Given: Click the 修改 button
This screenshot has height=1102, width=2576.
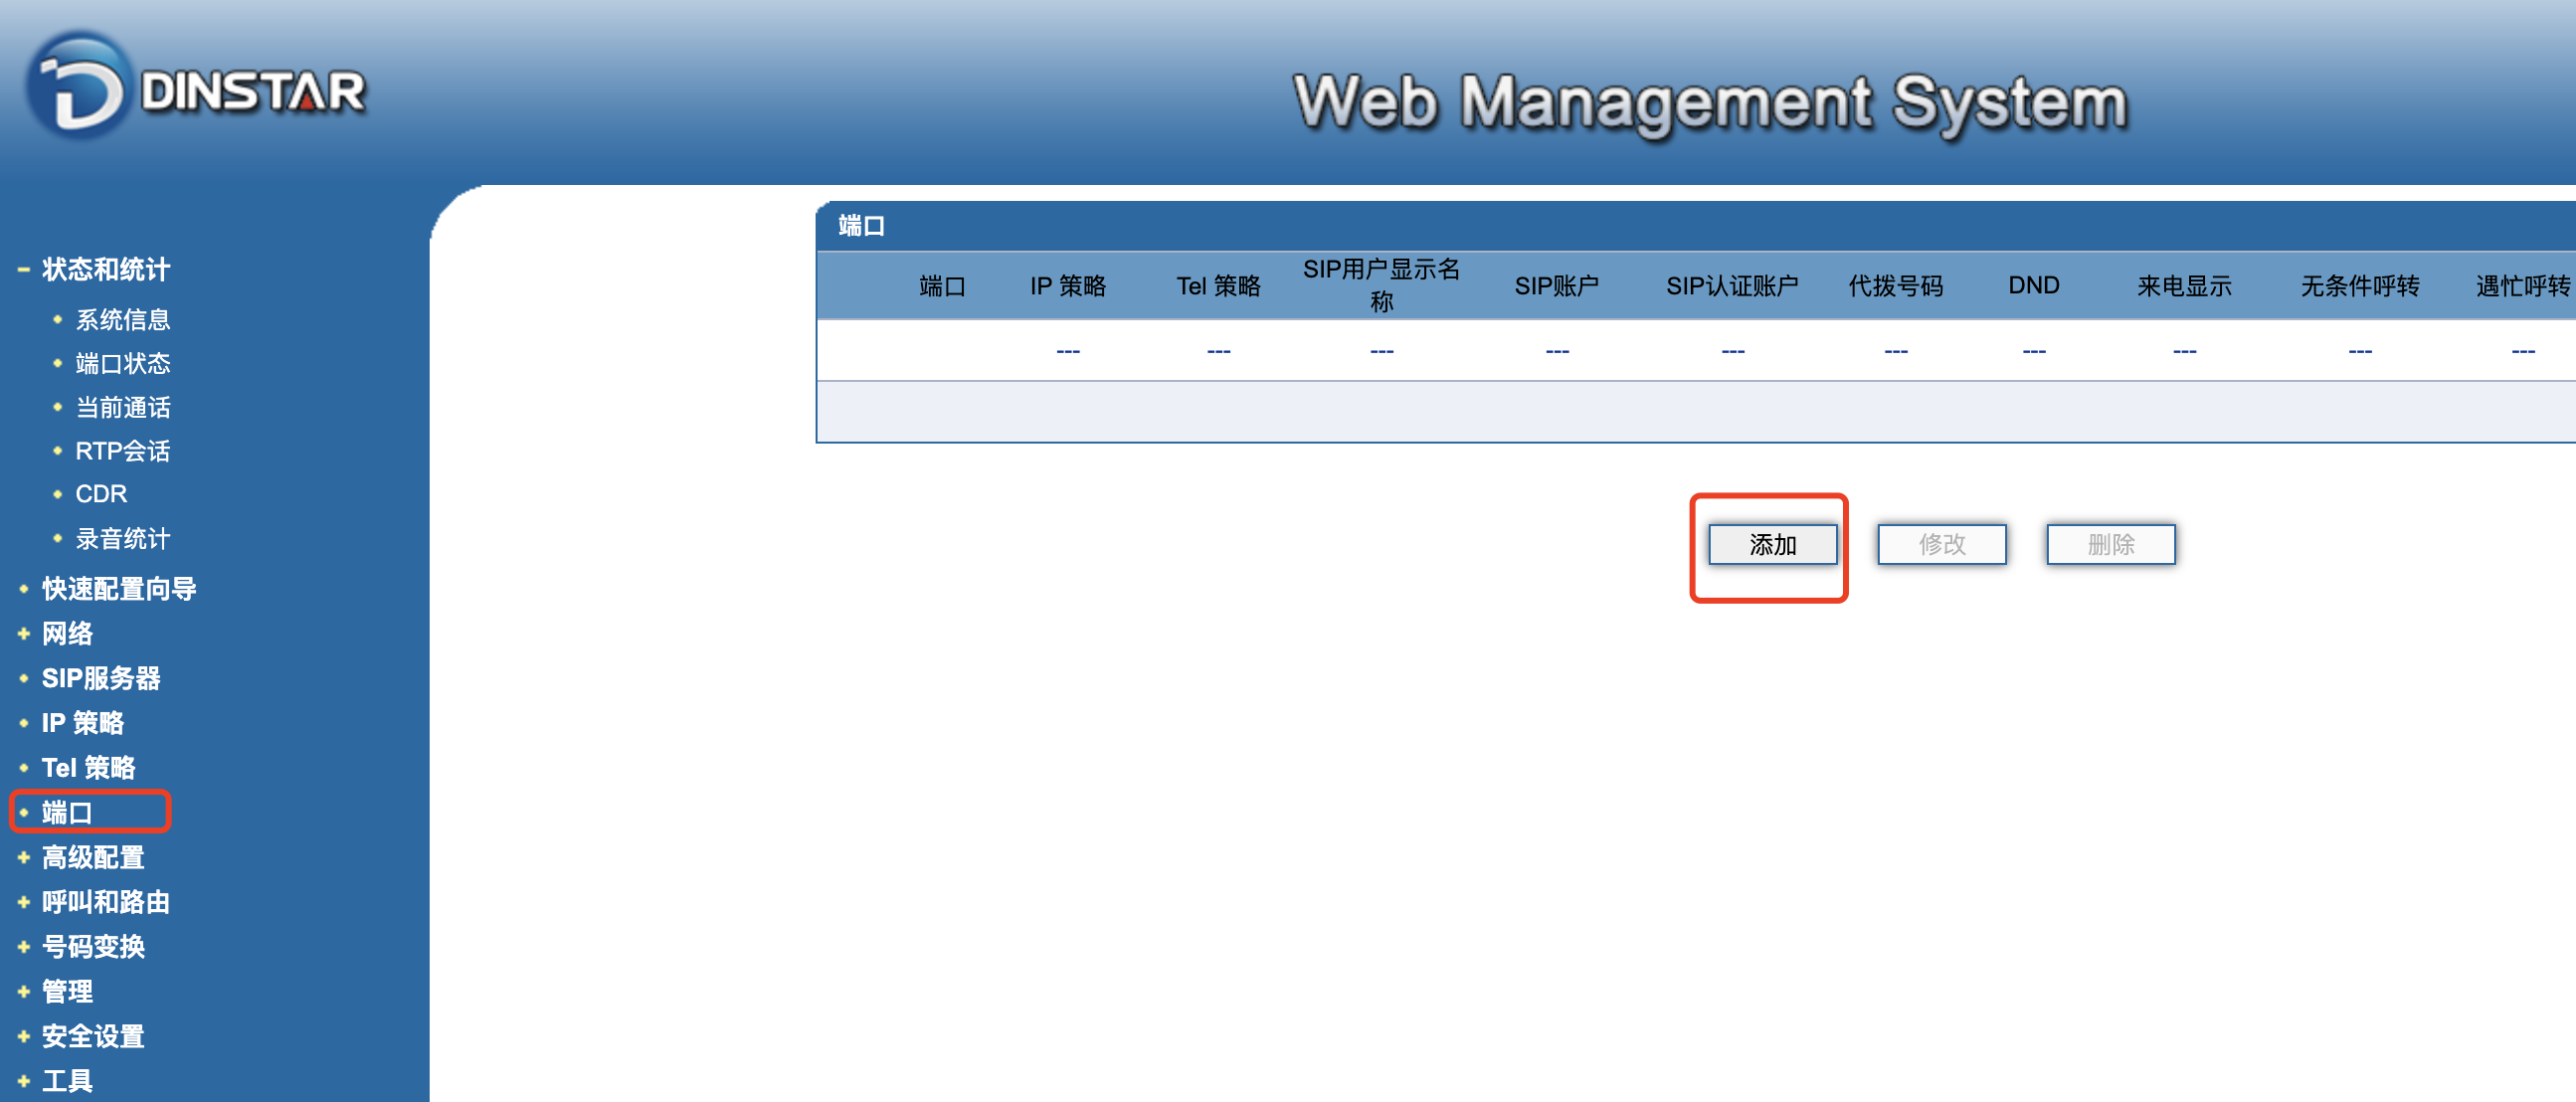Looking at the screenshot, I should click(1941, 545).
